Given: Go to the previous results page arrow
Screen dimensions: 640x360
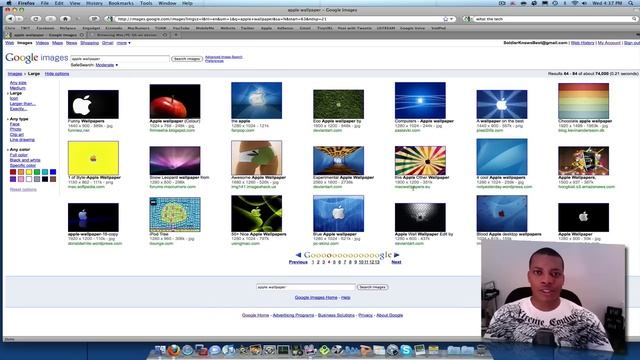Looking at the screenshot, I should click(x=298, y=255).
